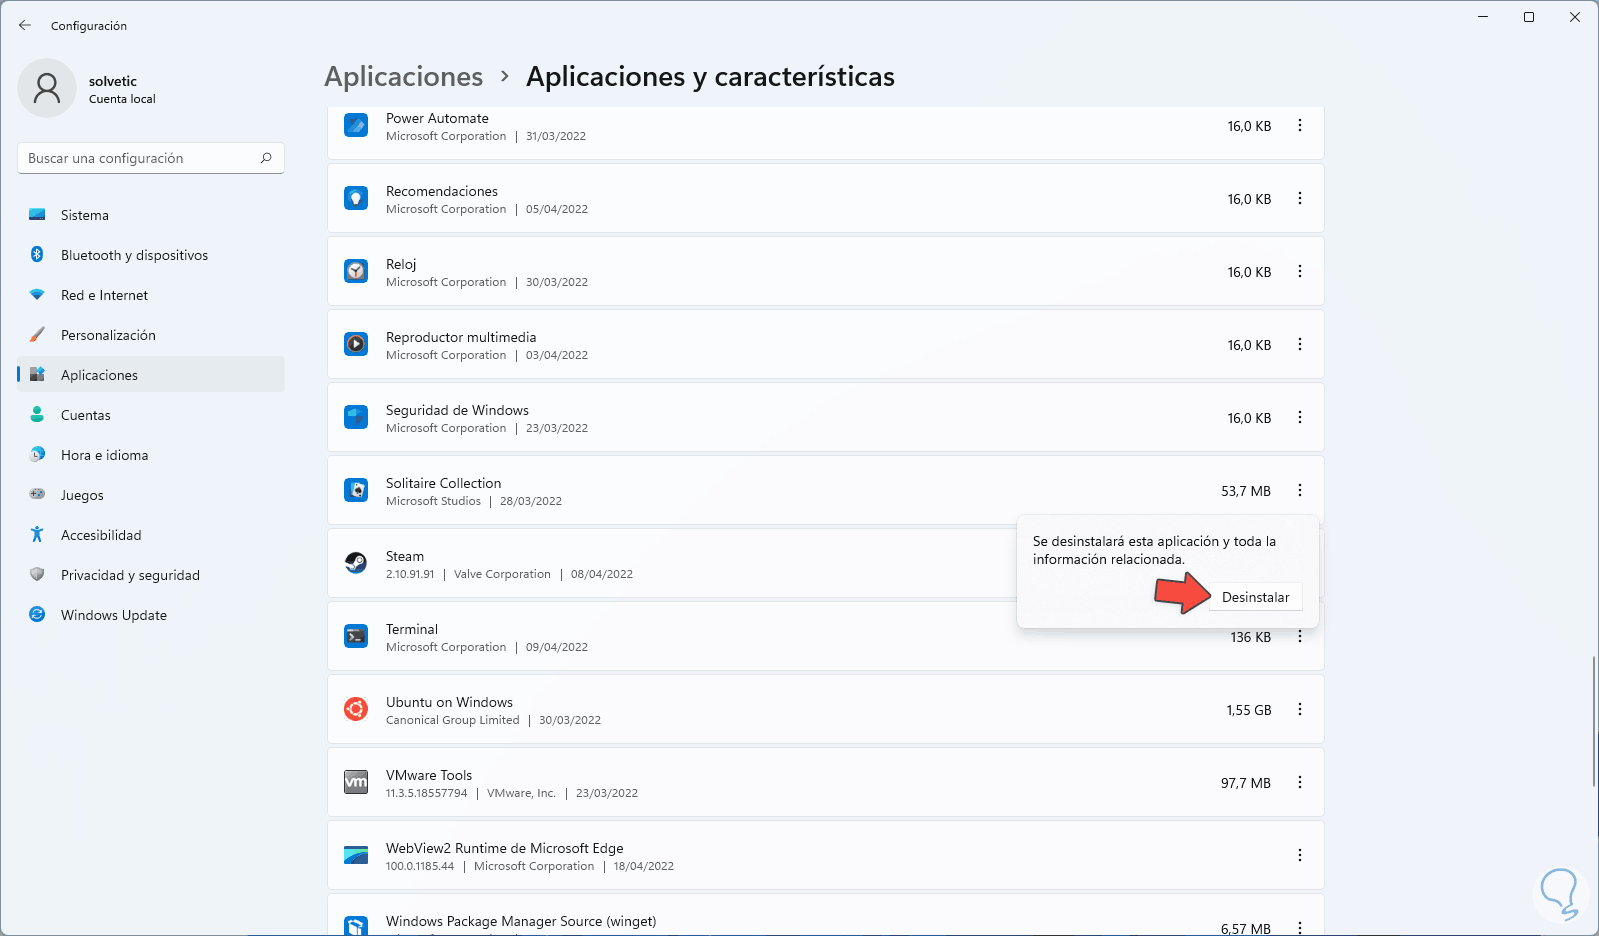Click the solvetic account name
1599x936 pixels.
click(x=113, y=81)
